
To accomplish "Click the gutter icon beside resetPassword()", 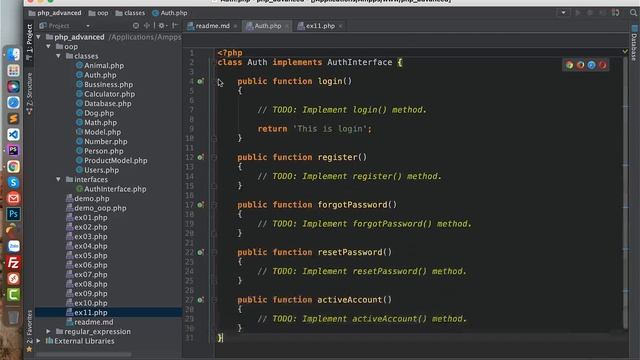I will [200, 252].
